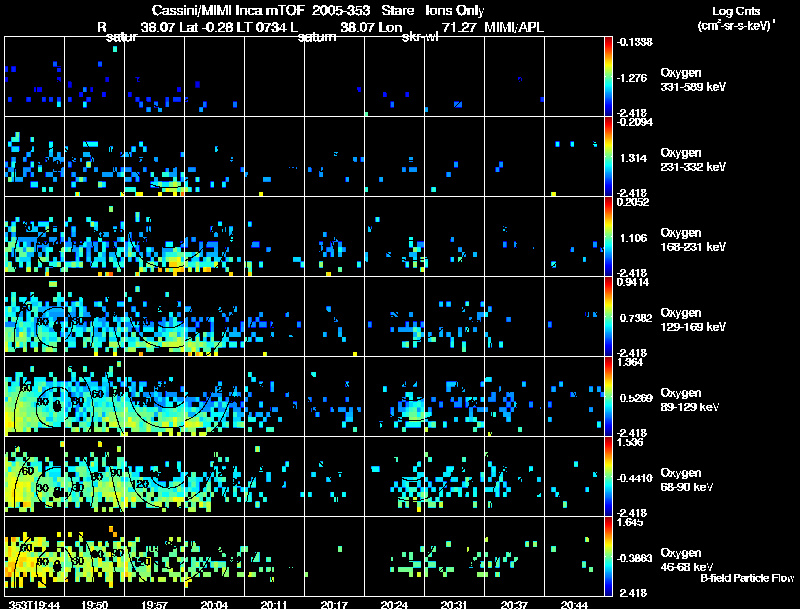Image resolution: width=800 pixels, height=609 pixels.
Task: Click the "-1.276" colorbar midpoint value
Action: 632,78
